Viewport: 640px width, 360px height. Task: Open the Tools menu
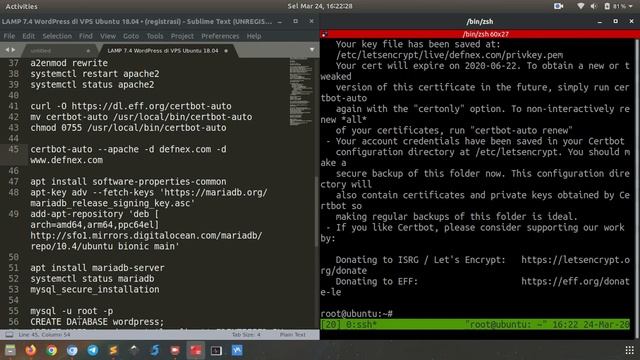coord(155,36)
